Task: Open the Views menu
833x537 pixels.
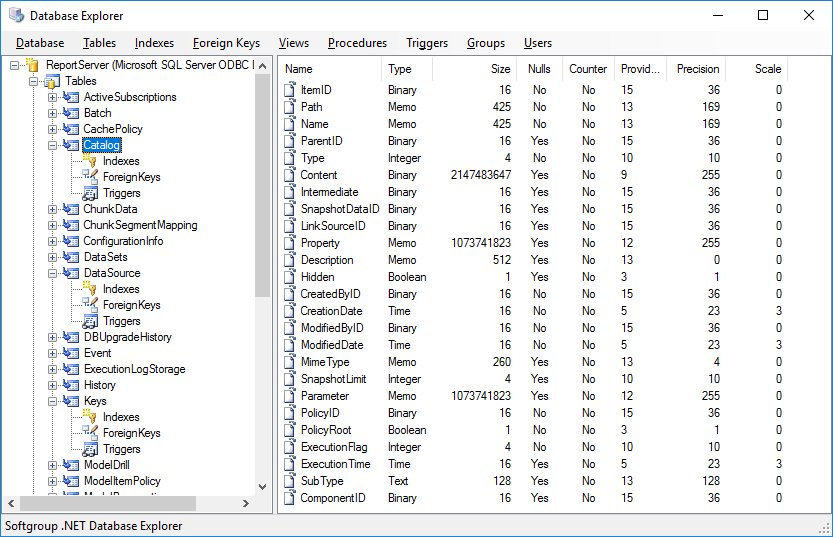Action: coord(294,43)
